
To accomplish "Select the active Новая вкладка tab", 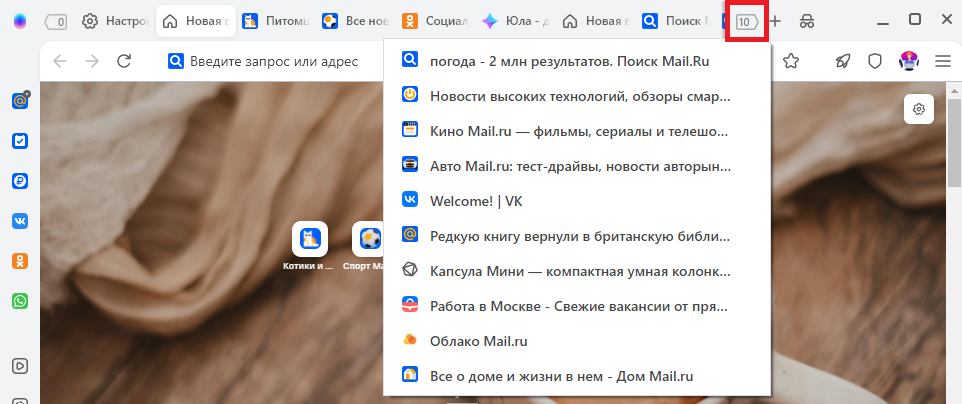I will click(x=196, y=21).
